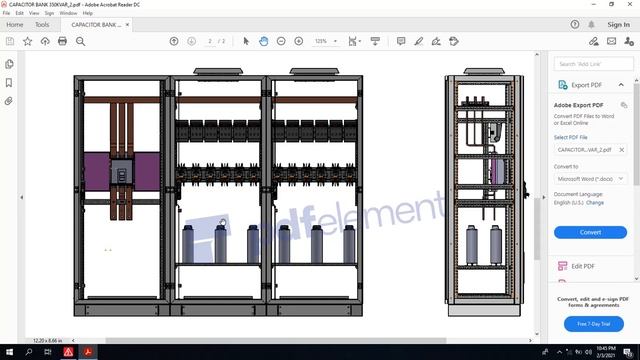Zoom in using the plus circle
This screenshot has height=360, width=640.
[299, 41]
